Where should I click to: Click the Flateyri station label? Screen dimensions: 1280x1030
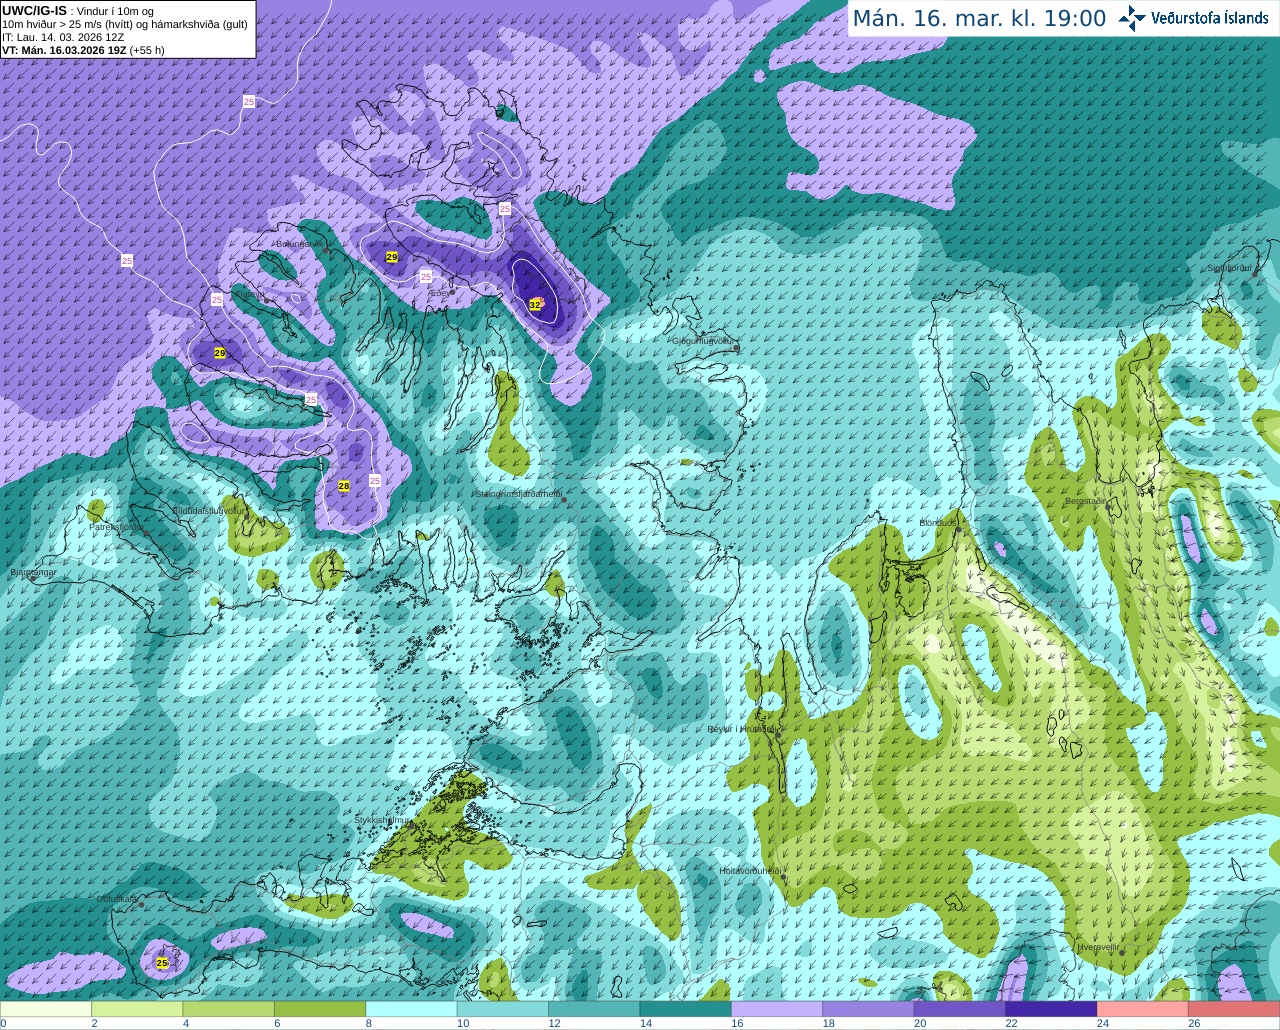tap(250, 294)
